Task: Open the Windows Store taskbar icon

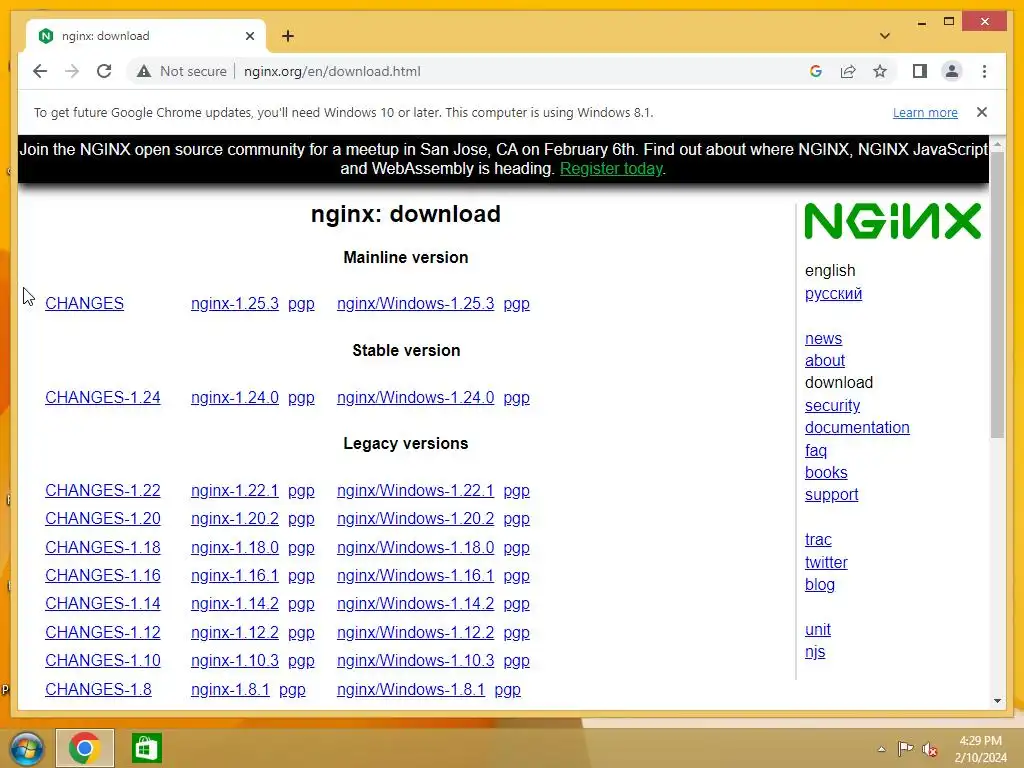Action: [146, 748]
